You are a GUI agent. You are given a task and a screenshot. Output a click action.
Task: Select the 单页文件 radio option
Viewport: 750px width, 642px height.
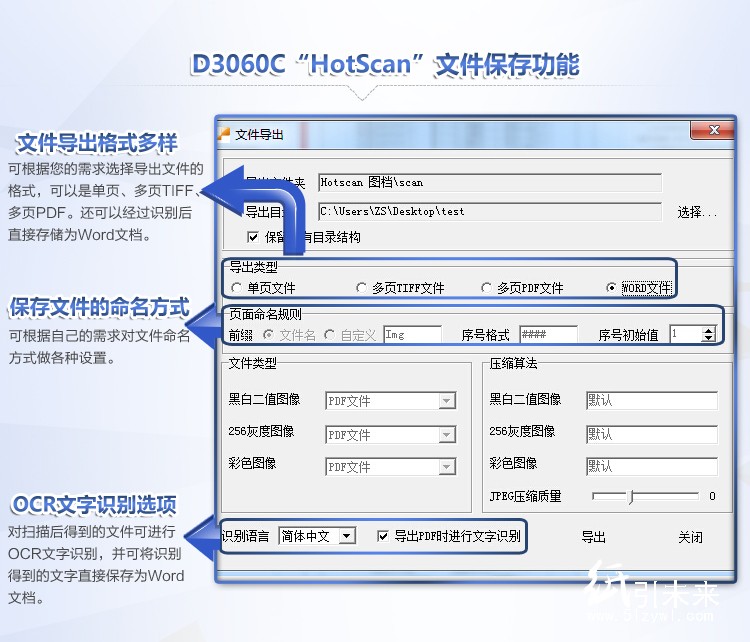click(236, 288)
